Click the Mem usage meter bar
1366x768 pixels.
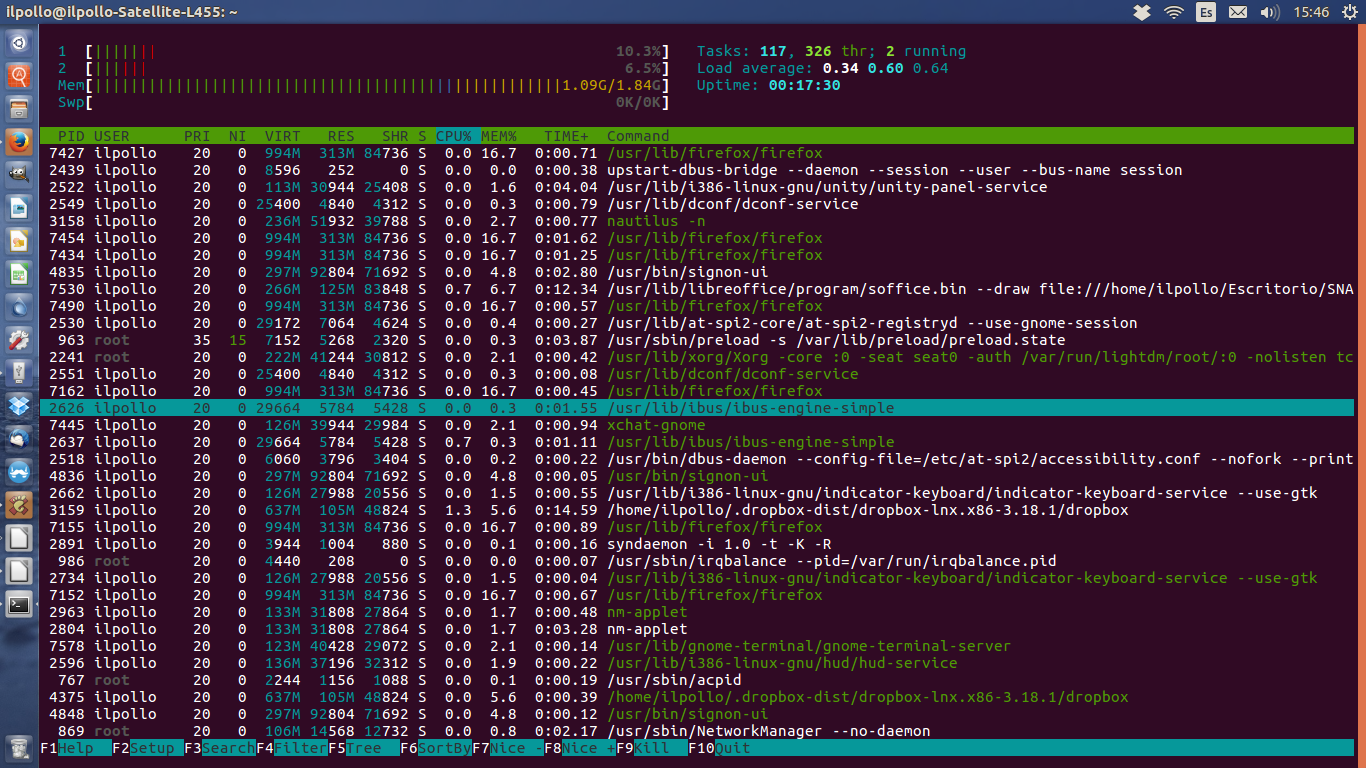[364, 85]
